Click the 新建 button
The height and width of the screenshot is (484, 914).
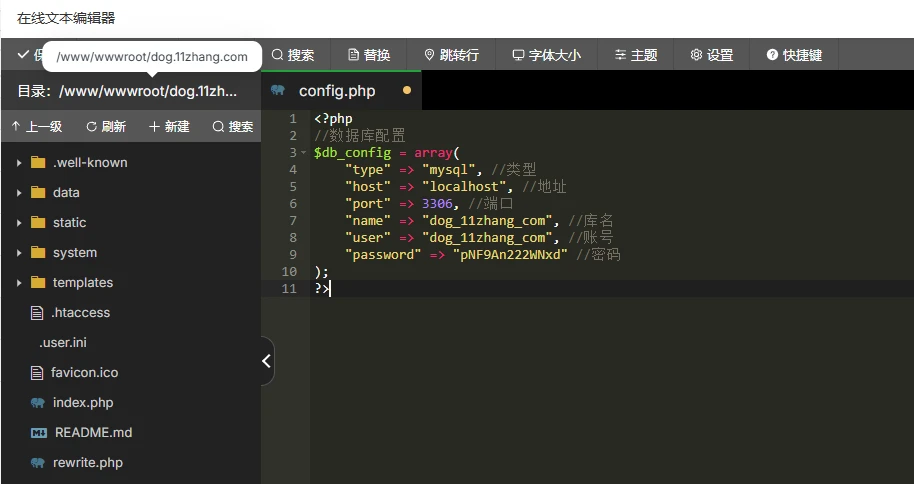169,126
